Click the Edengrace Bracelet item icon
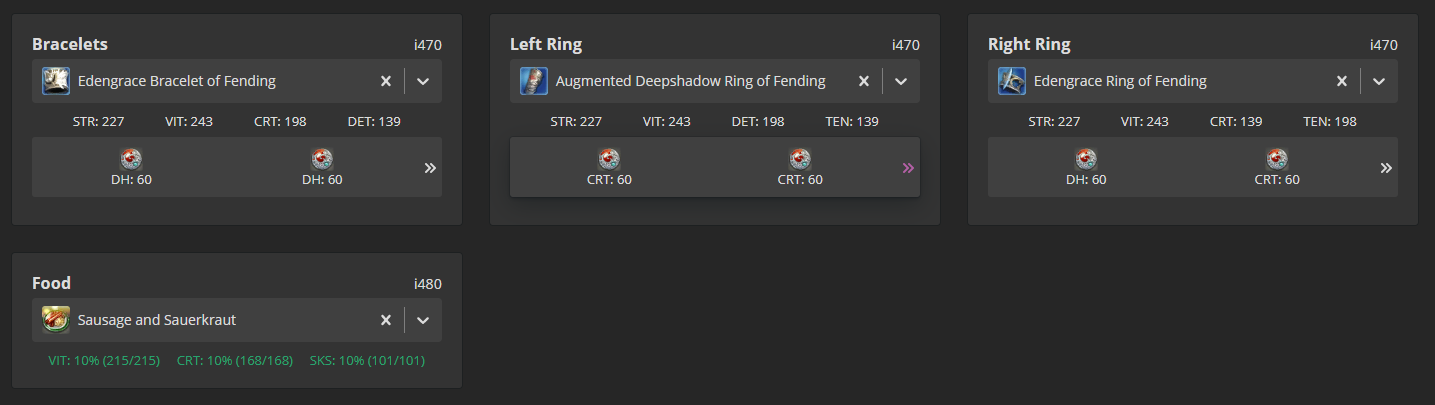The width and height of the screenshot is (1435, 405). [56, 81]
